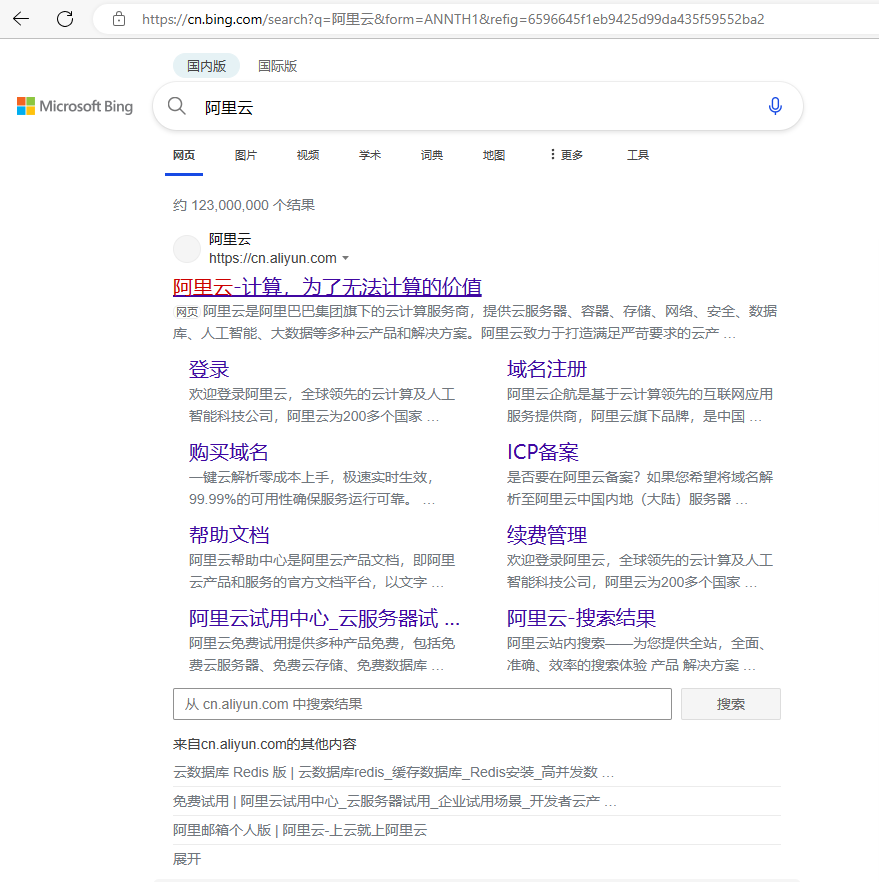
Task: Start voice search with the microphone icon
Action: [x=775, y=106]
